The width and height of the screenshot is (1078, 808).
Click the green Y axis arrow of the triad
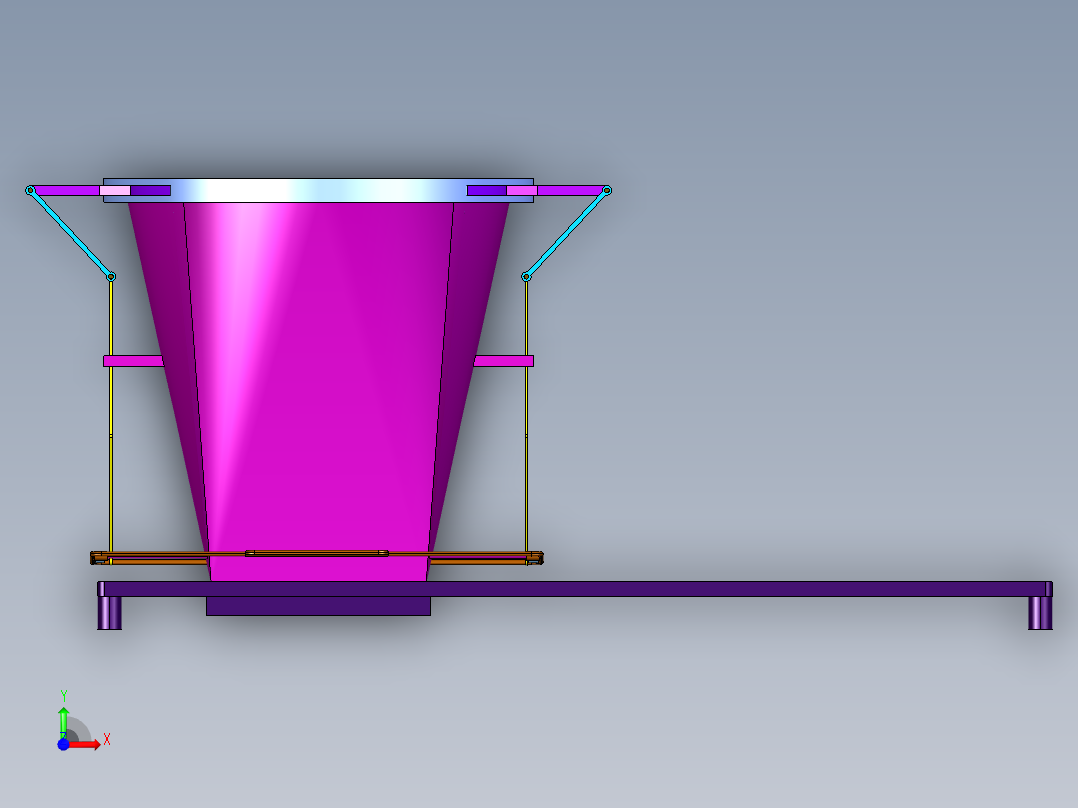click(x=63, y=718)
